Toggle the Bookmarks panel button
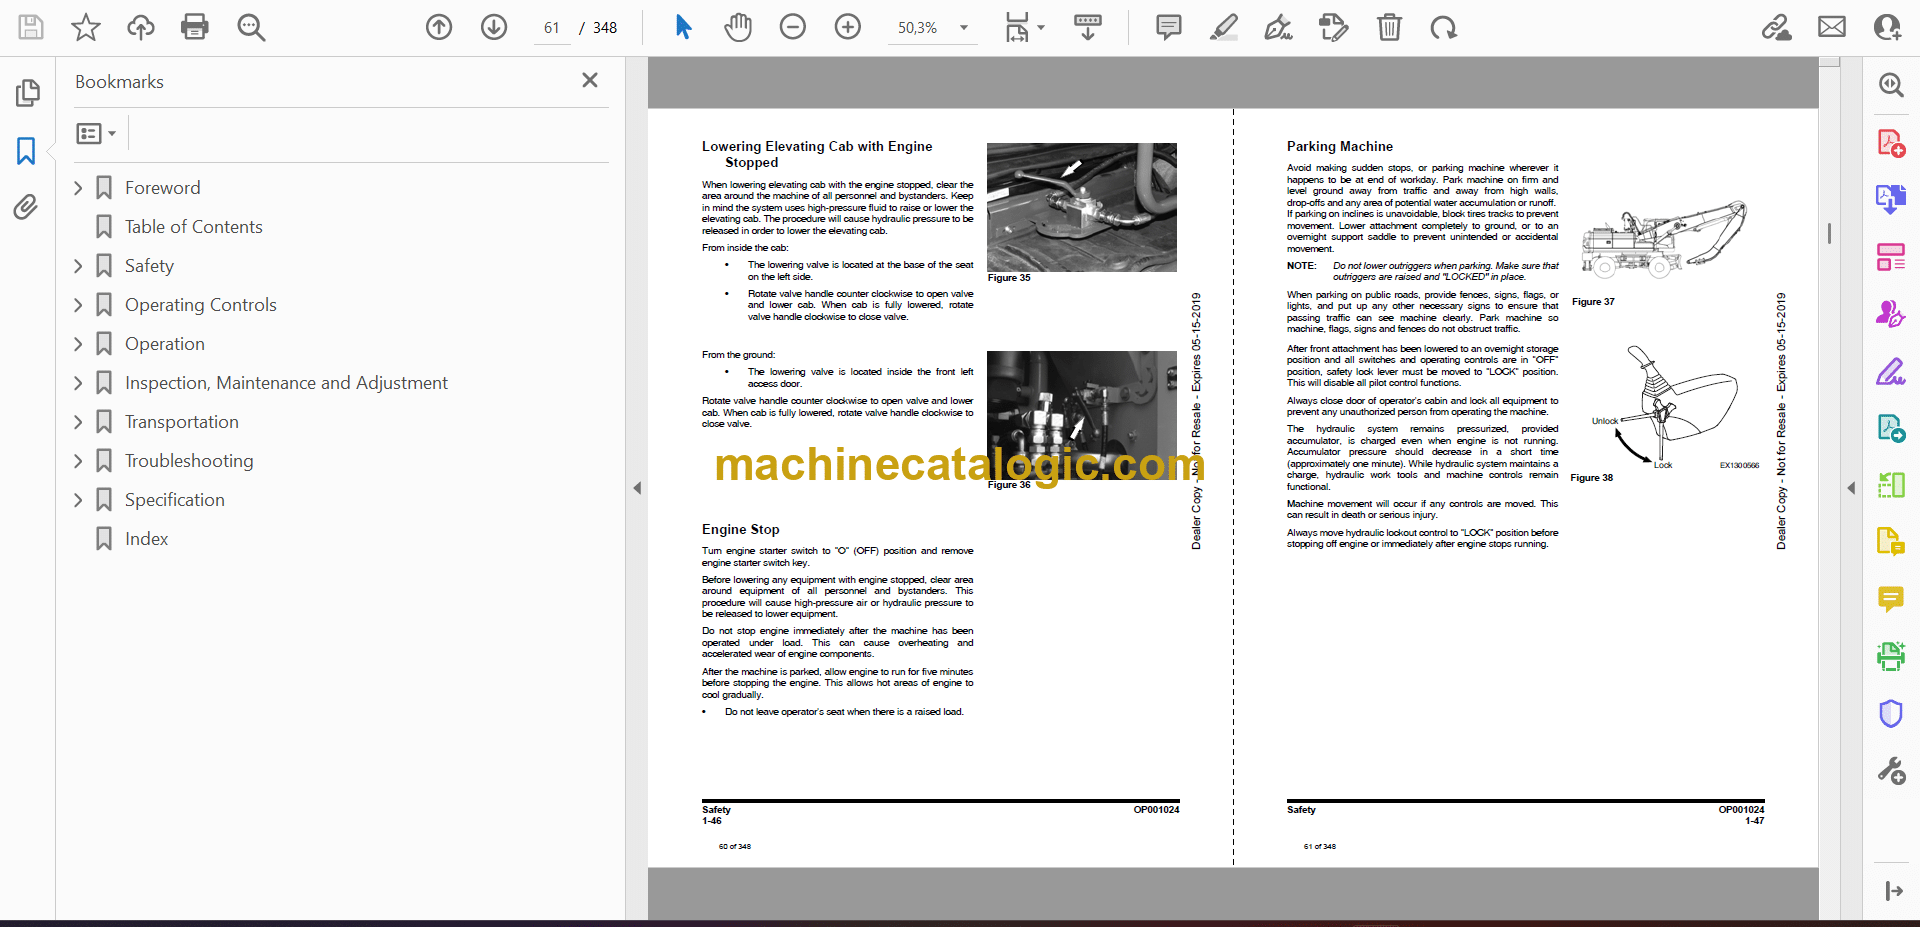This screenshot has height=927, width=1920. (x=26, y=151)
